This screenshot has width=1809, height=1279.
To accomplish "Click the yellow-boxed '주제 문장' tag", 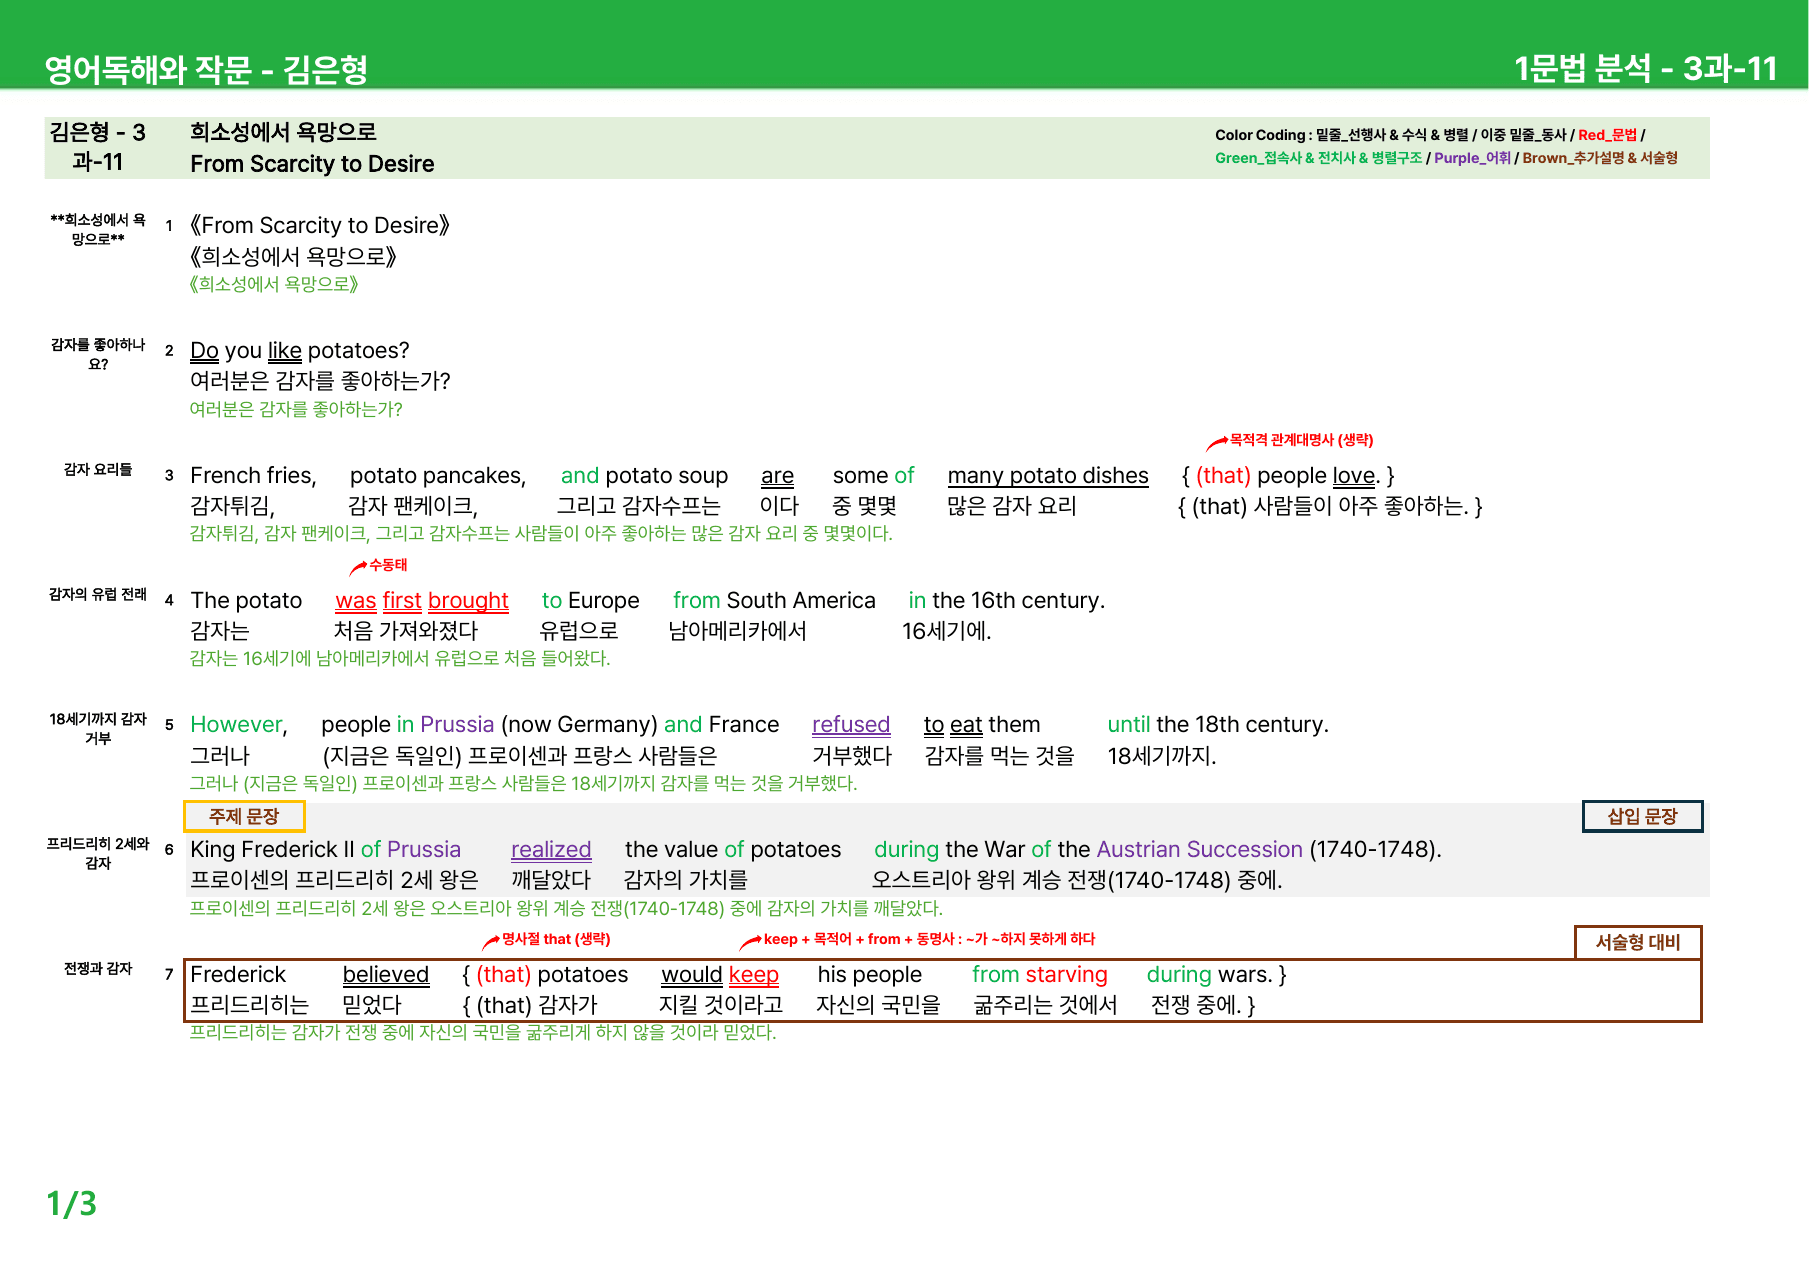I will click(x=244, y=816).
